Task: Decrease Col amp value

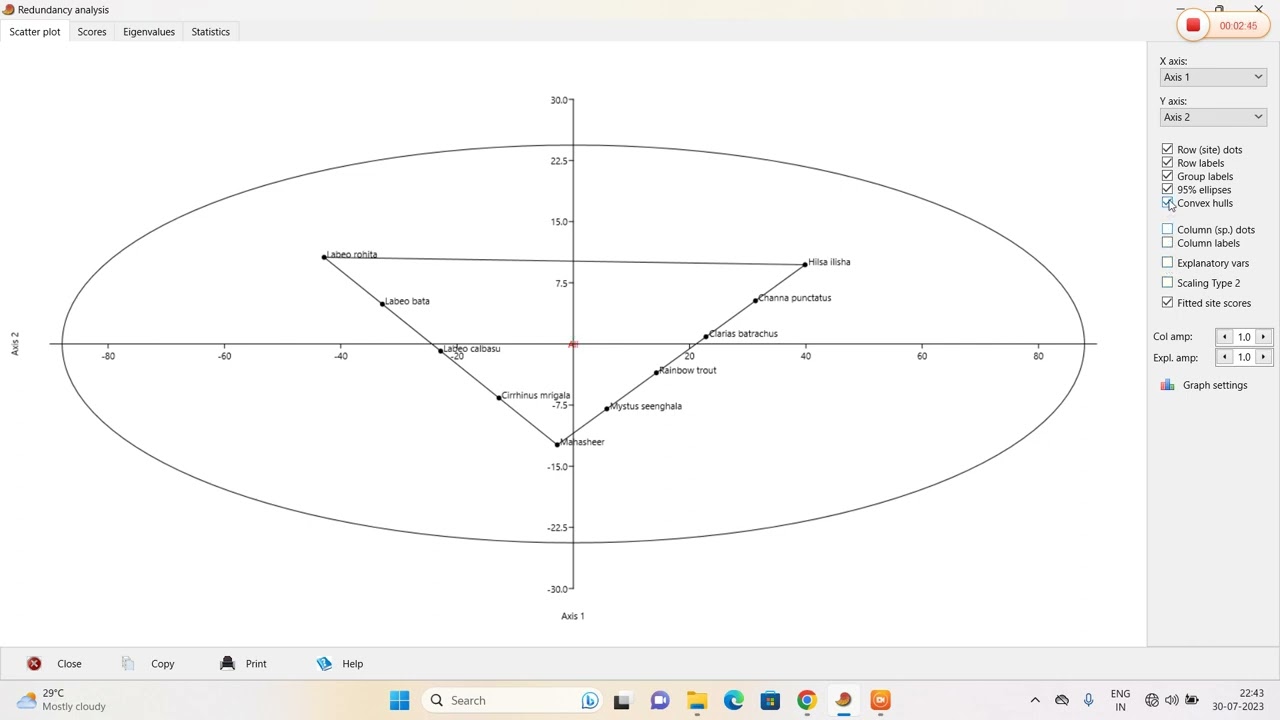Action: [x=1224, y=337]
